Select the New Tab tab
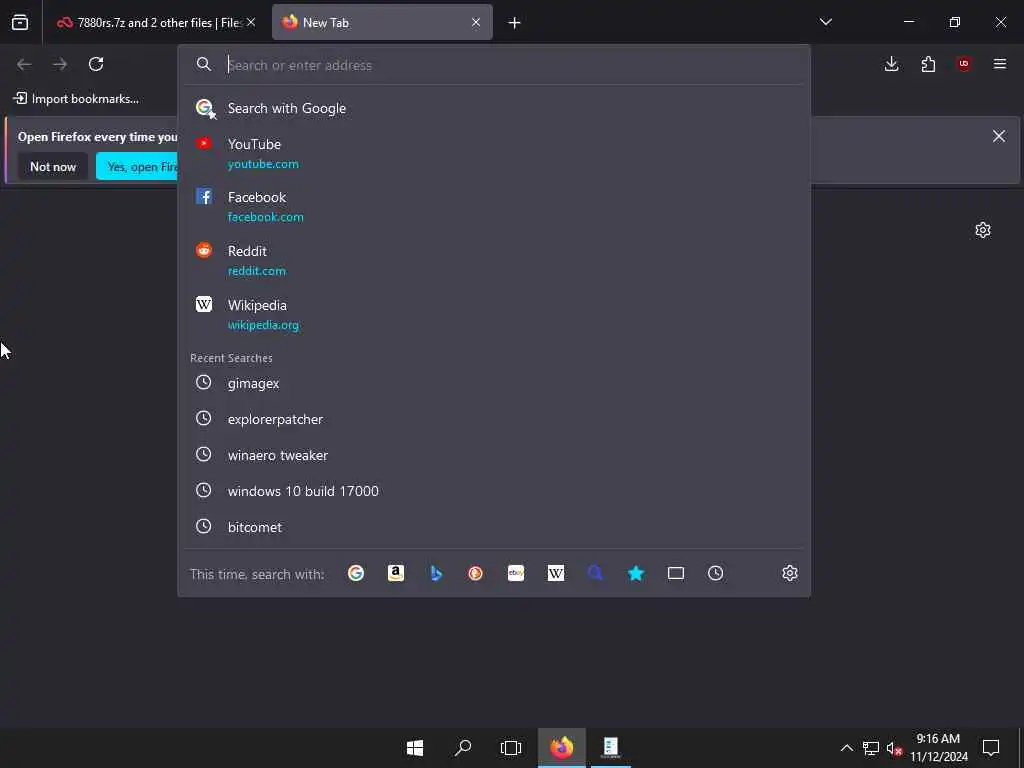Image resolution: width=1024 pixels, height=768 pixels. click(x=382, y=22)
